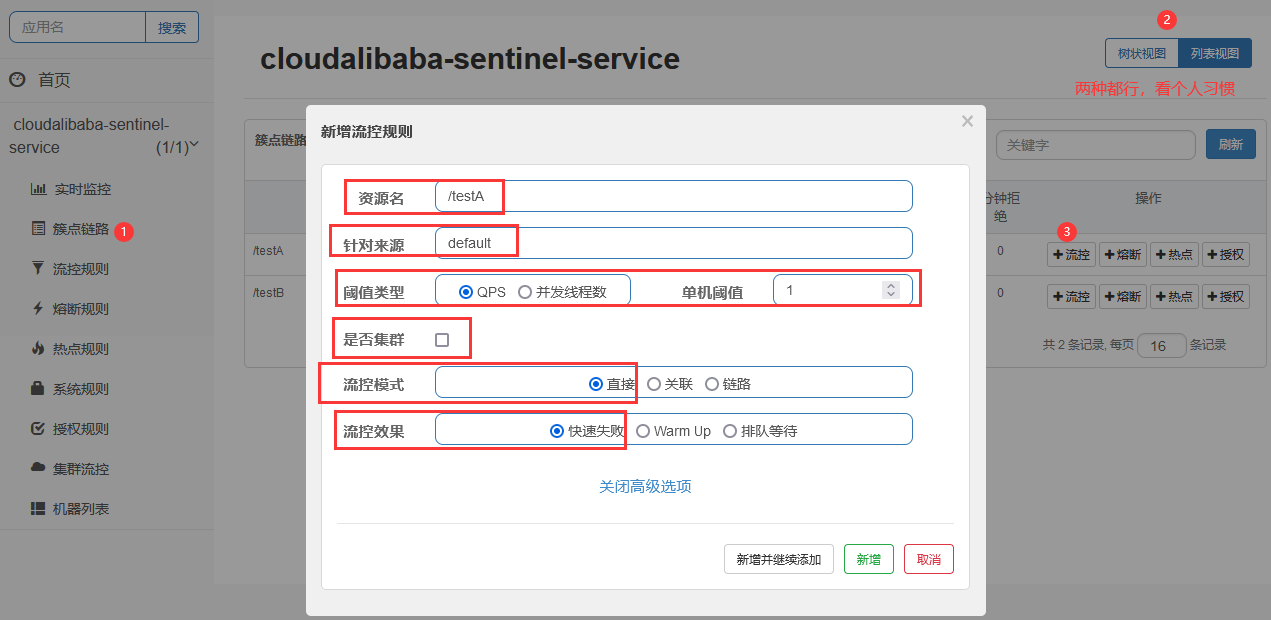1271x620 pixels.
Task: Click the 关闭高级选项 link
Action: point(645,487)
